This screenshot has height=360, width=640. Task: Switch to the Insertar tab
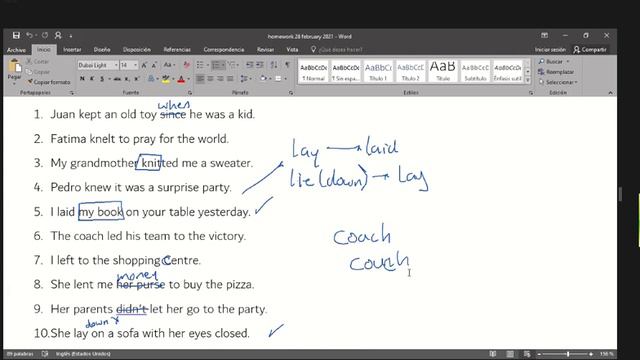click(x=72, y=50)
